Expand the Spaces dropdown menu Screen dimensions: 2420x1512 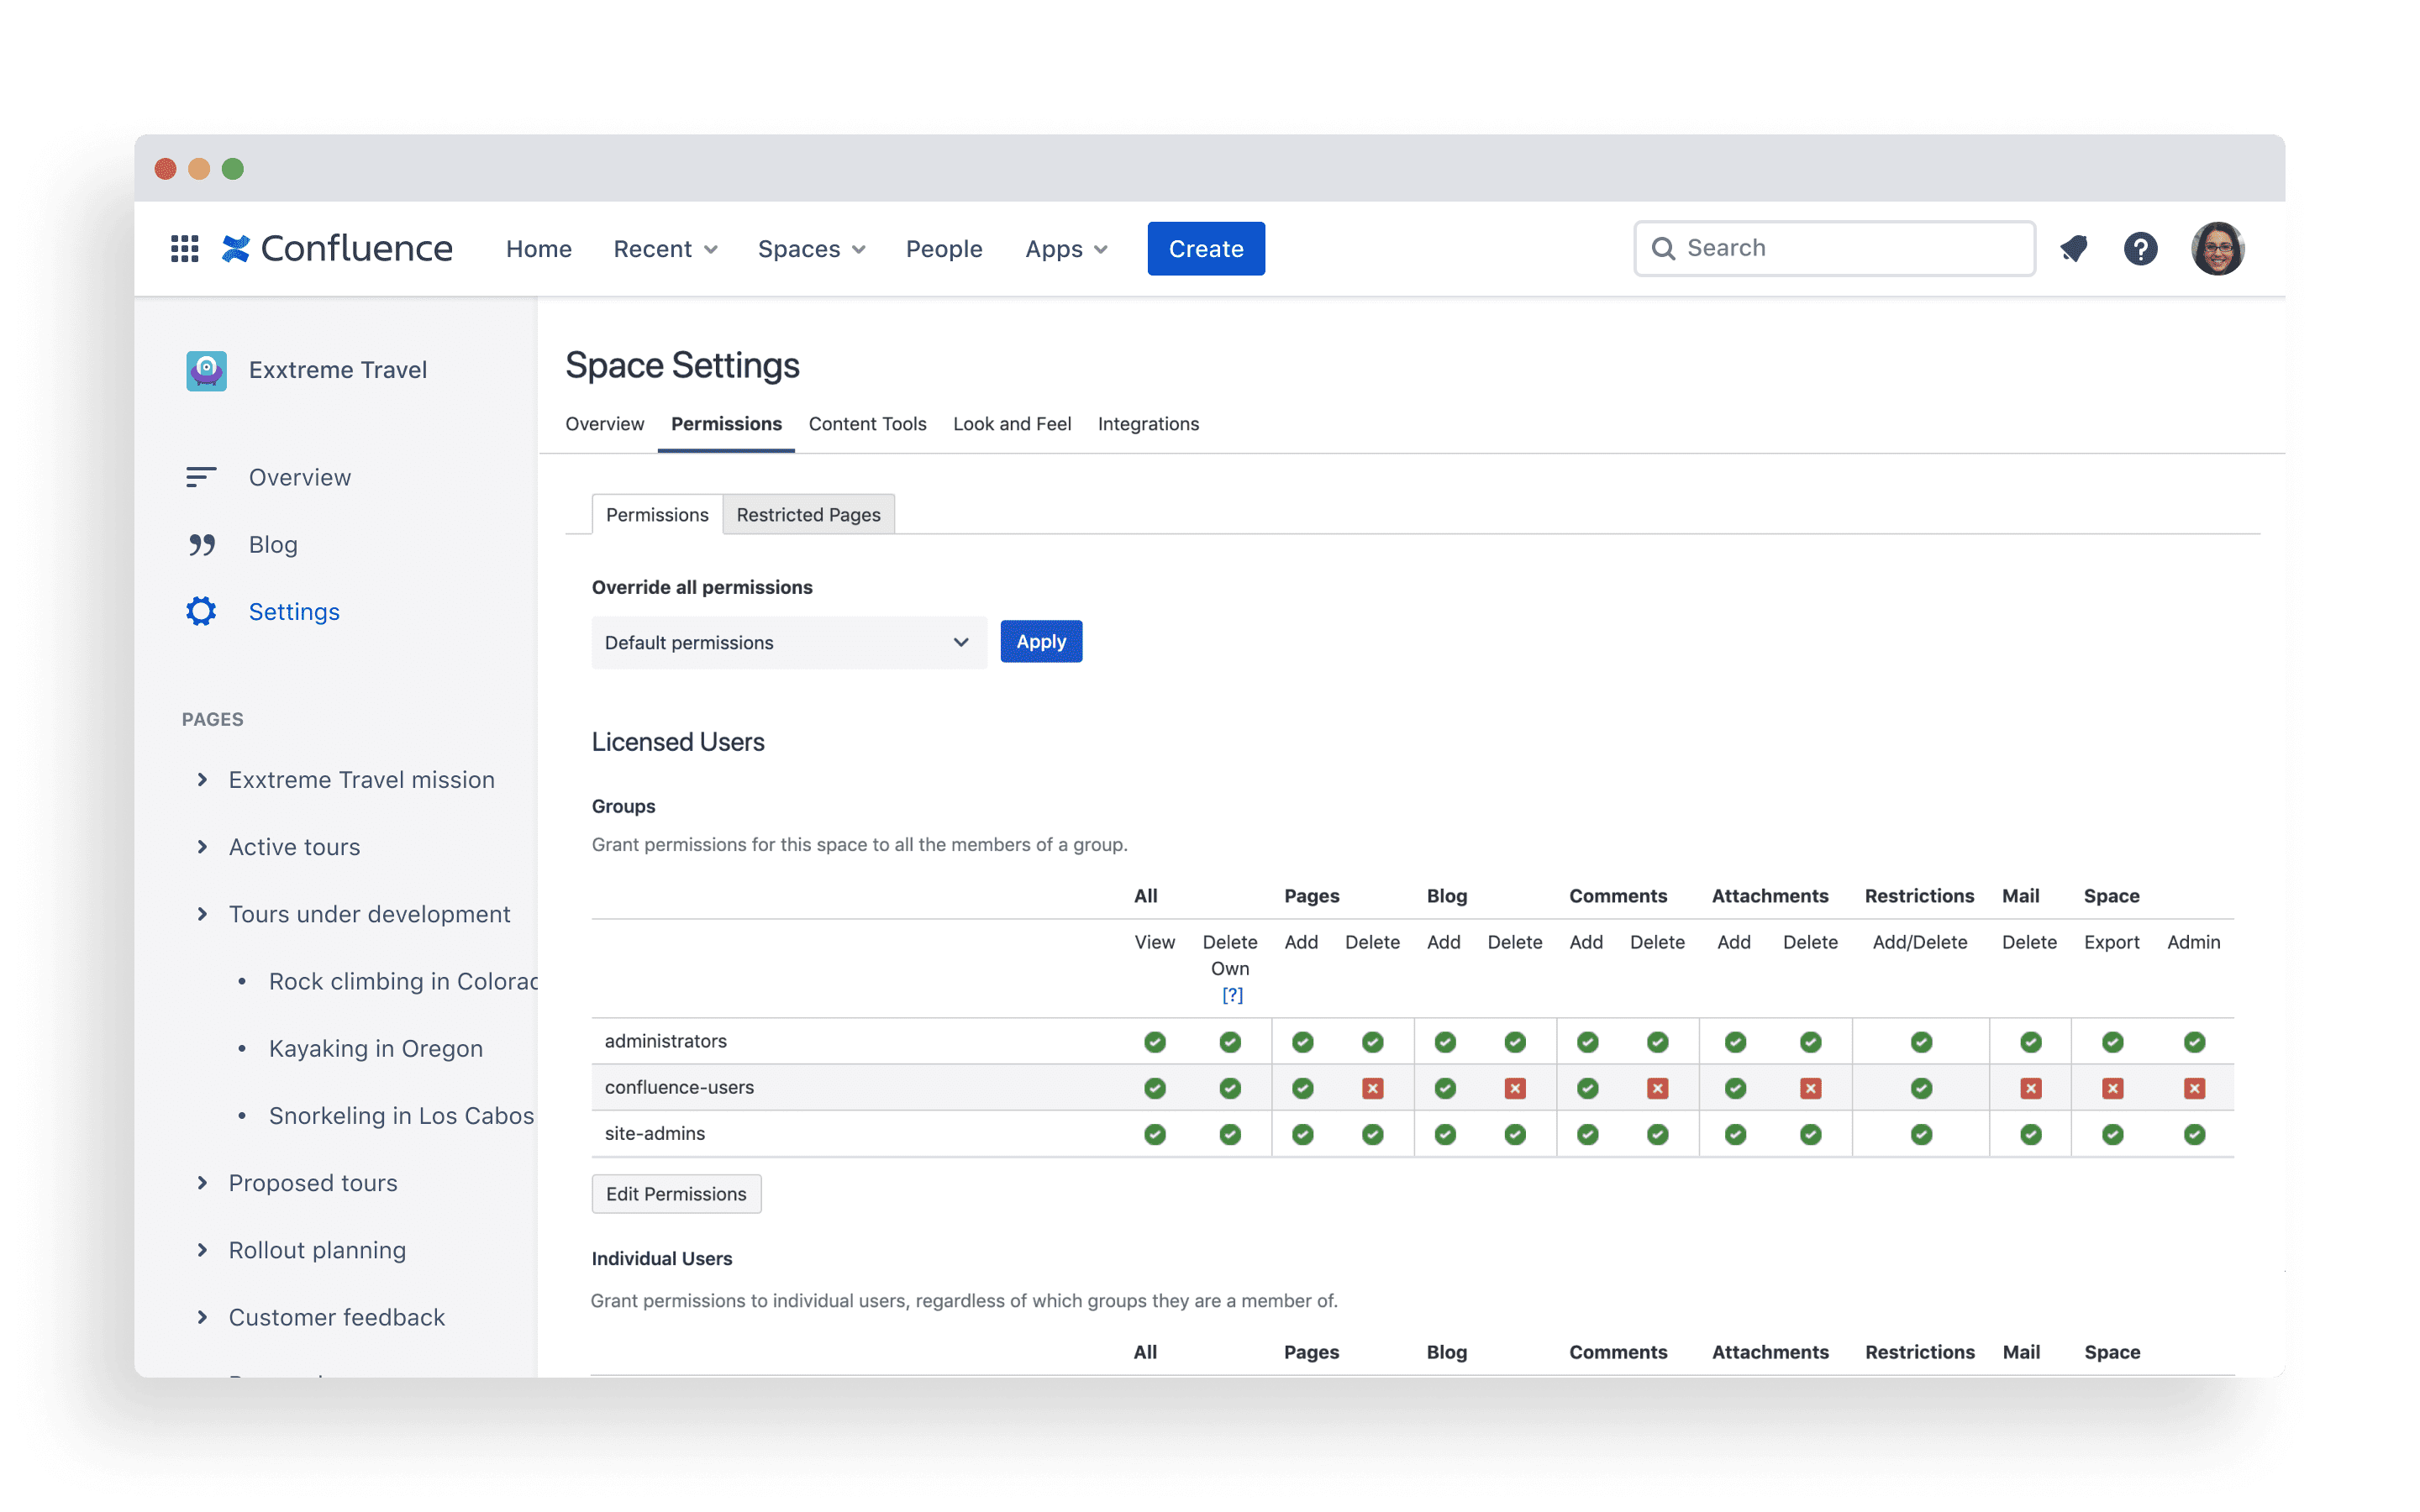pos(810,247)
